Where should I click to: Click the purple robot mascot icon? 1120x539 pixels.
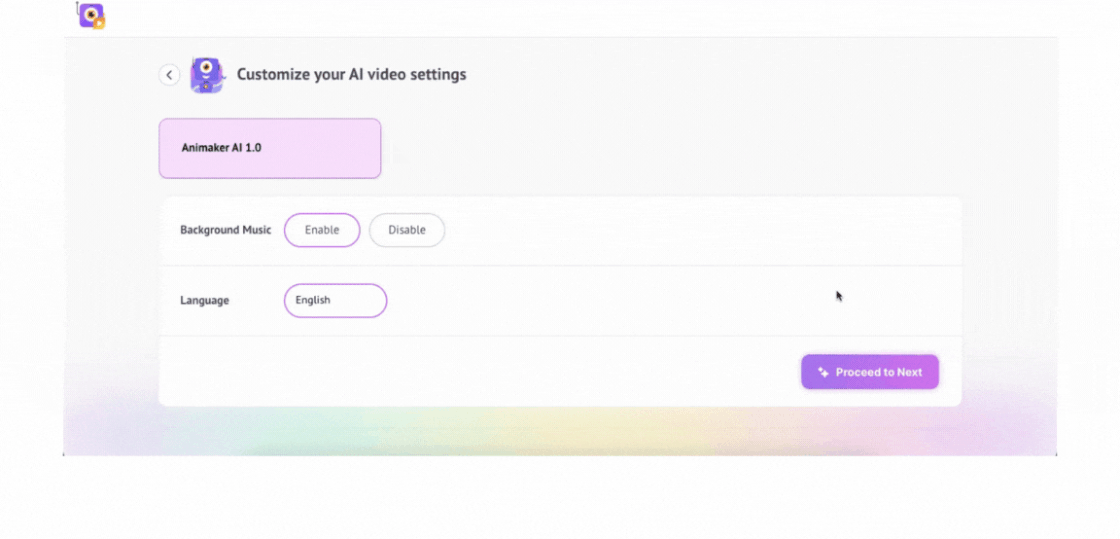[x=207, y=75]
